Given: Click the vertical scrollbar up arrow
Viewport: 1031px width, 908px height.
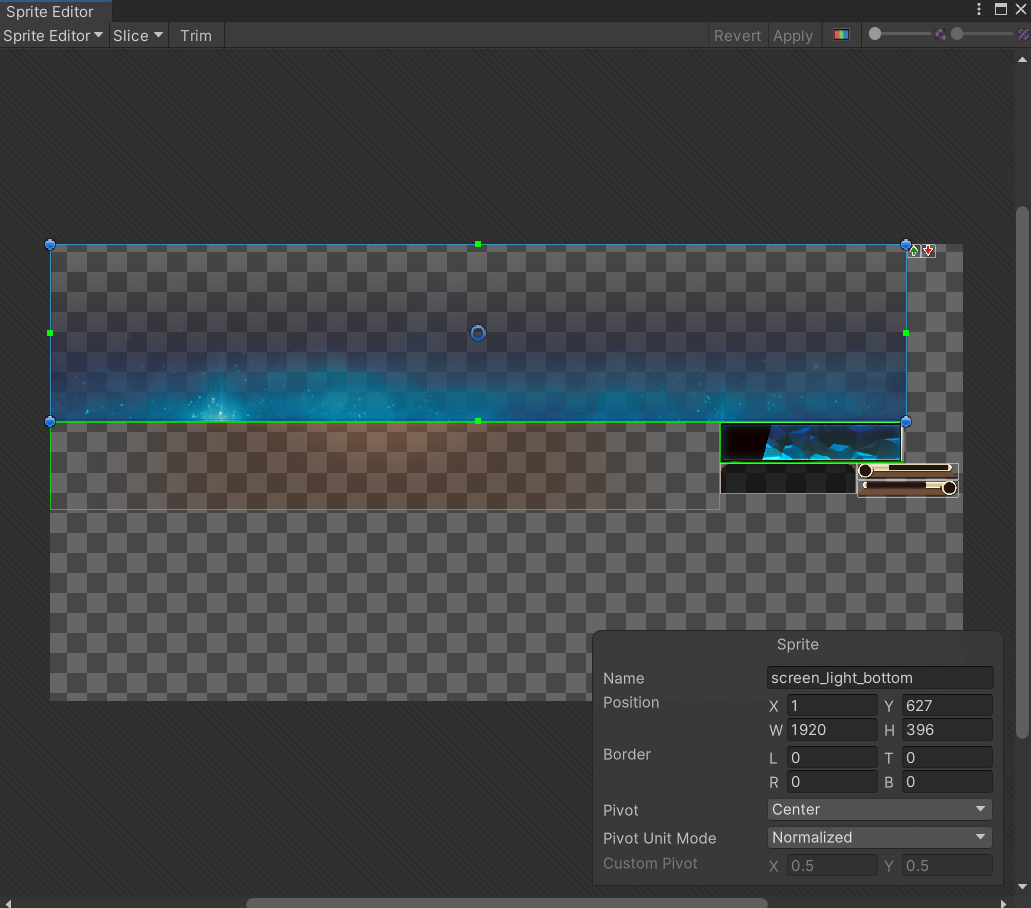Looking at the screenshot, I should click(1022, 59).
